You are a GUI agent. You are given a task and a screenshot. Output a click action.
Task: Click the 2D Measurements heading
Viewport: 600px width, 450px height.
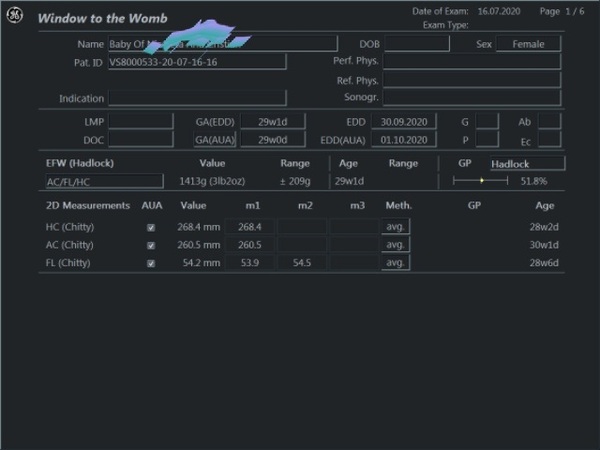point(88,205)
